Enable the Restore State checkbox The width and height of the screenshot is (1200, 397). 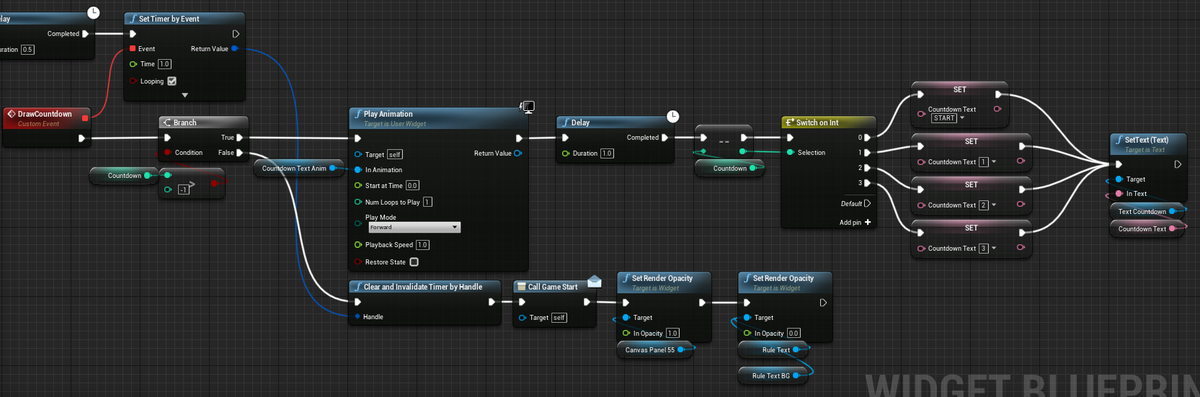click(x=413, y=262)
